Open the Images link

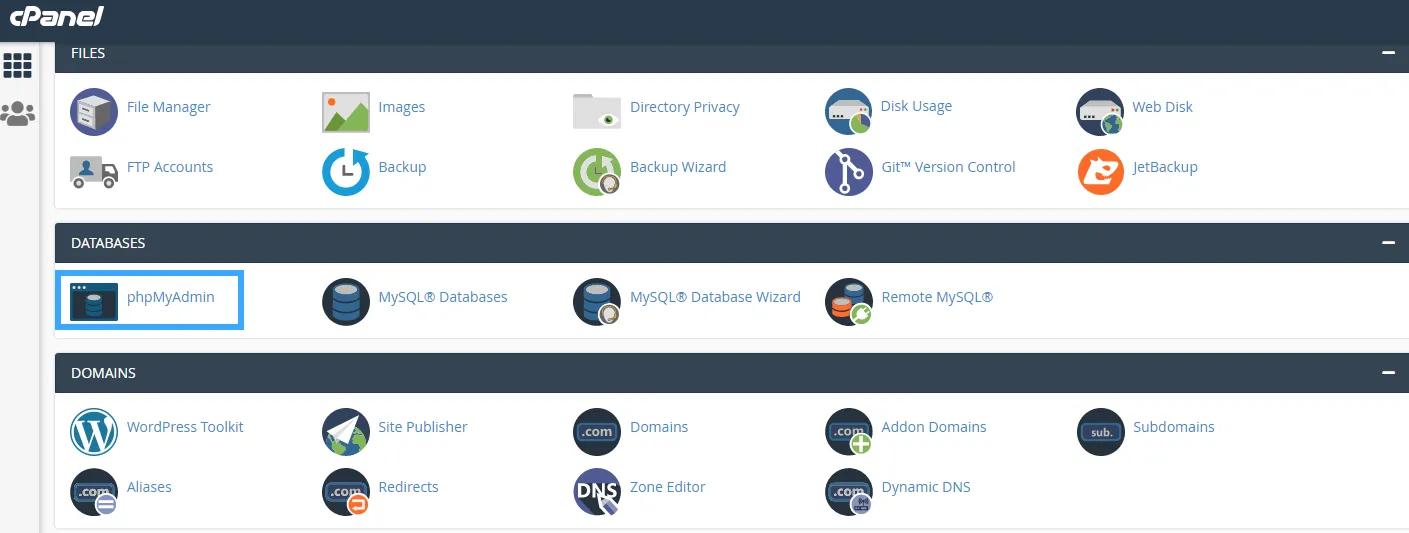point(402,107)
